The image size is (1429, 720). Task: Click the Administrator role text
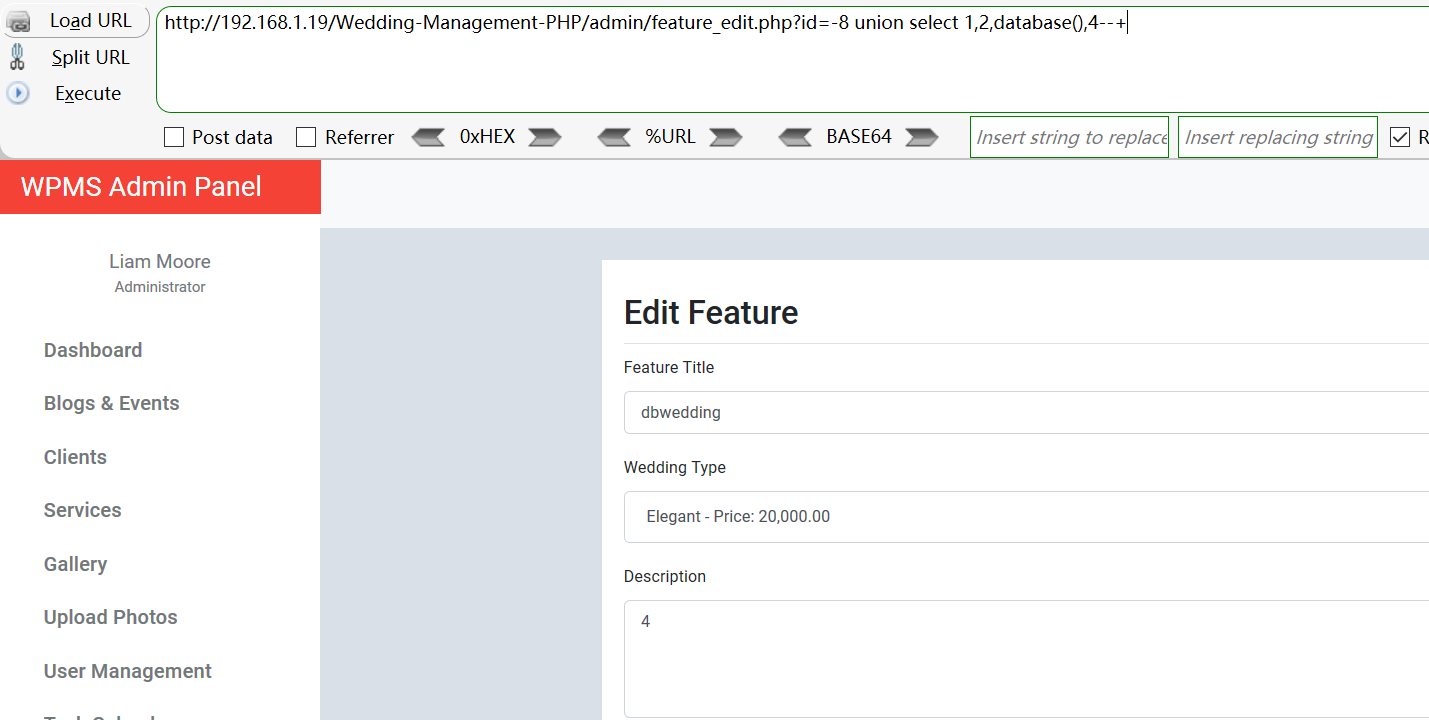tap(160, 287)
